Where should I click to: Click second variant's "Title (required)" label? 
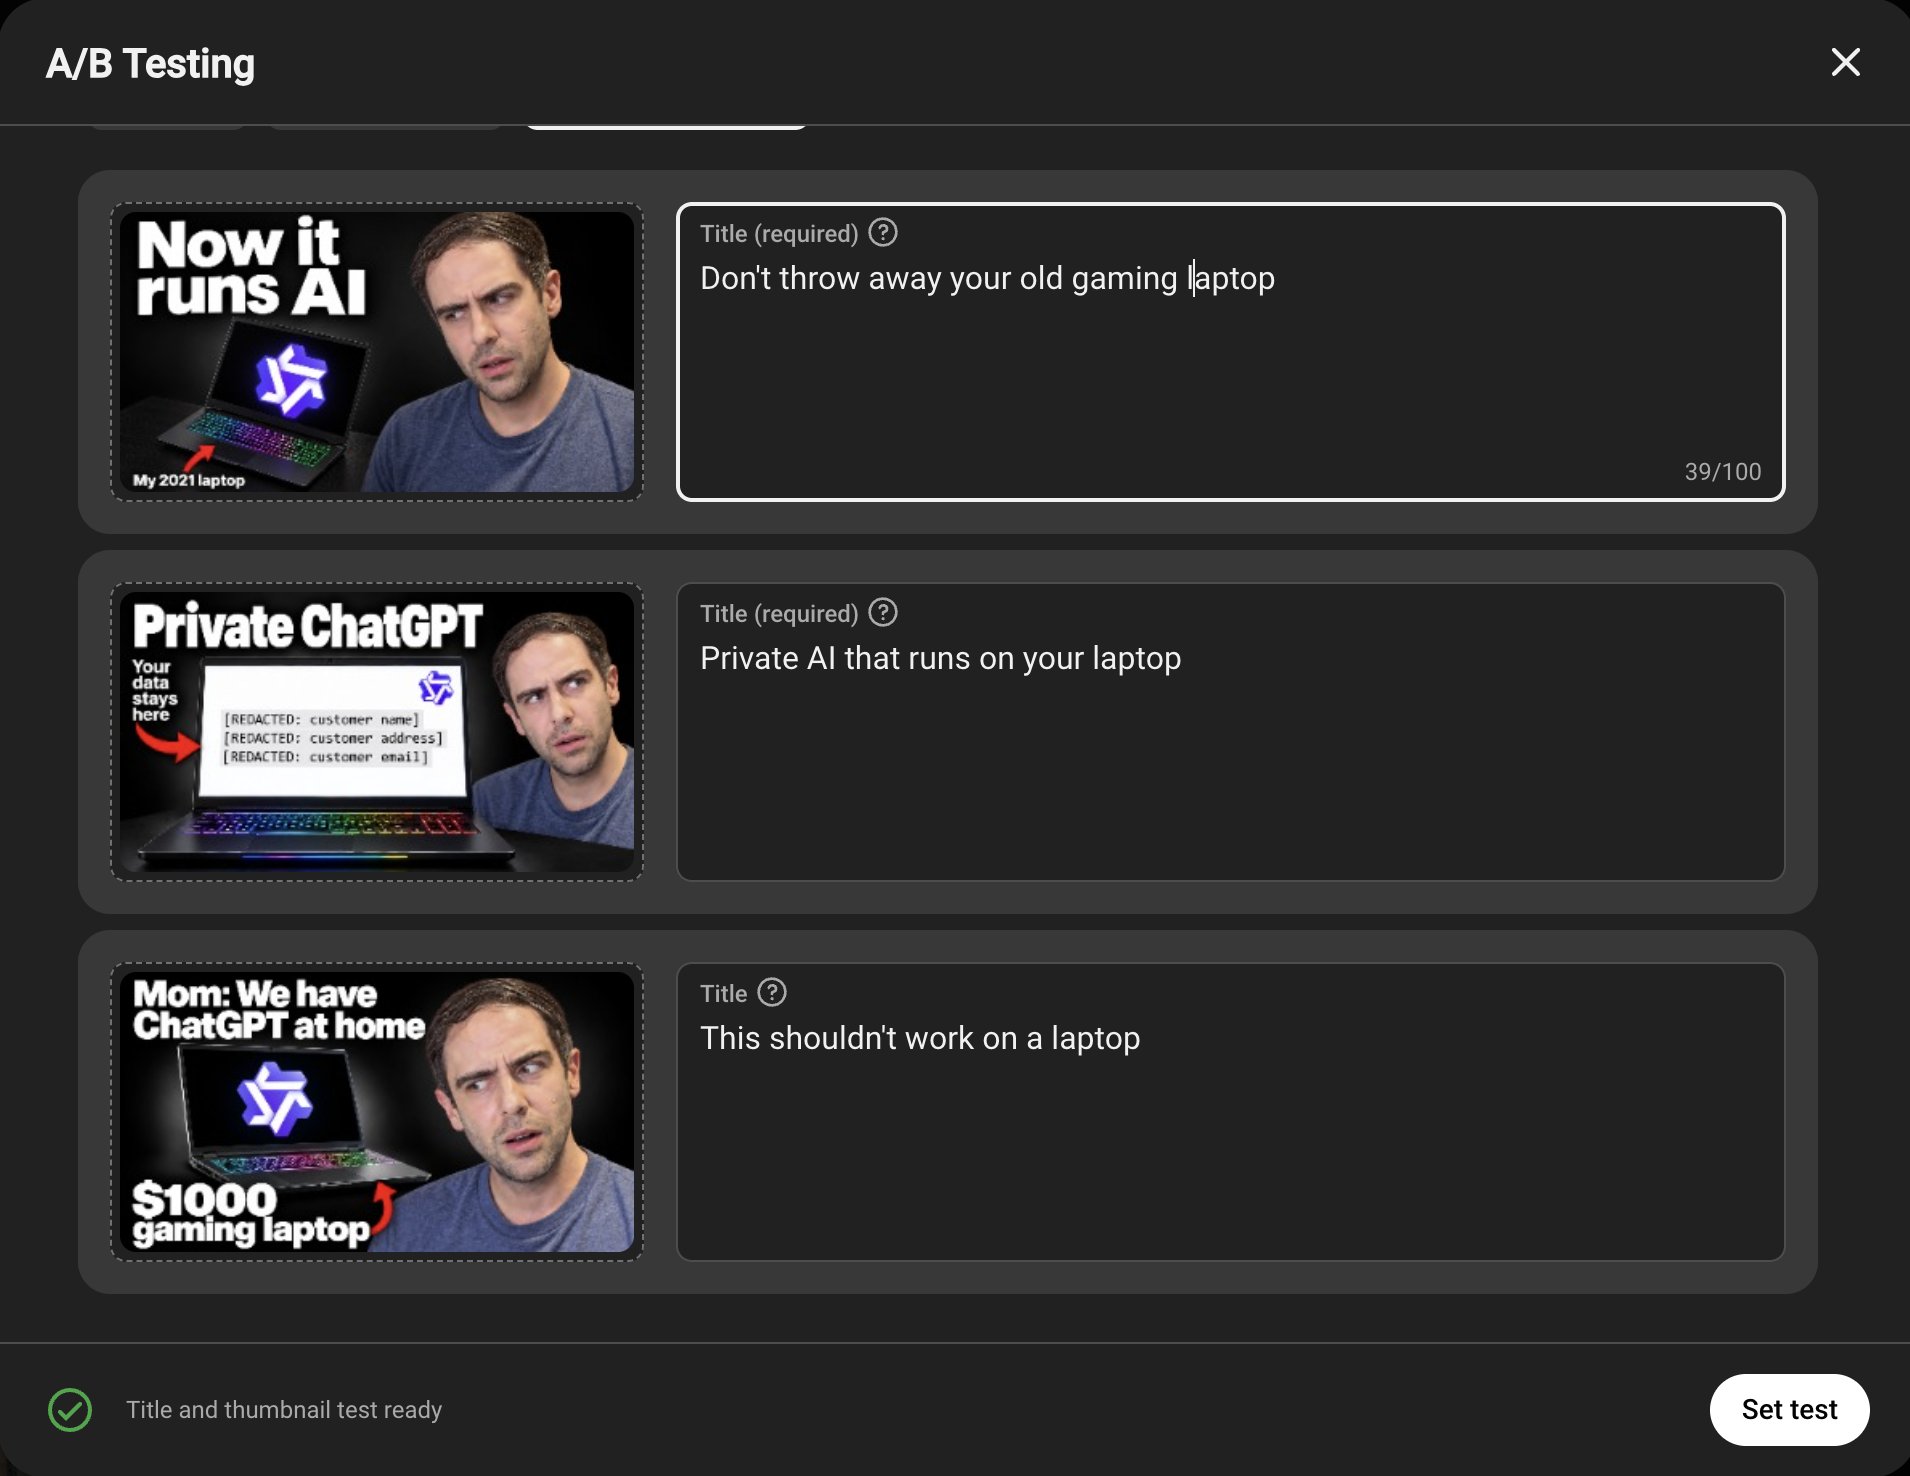(x=779, y=614)
